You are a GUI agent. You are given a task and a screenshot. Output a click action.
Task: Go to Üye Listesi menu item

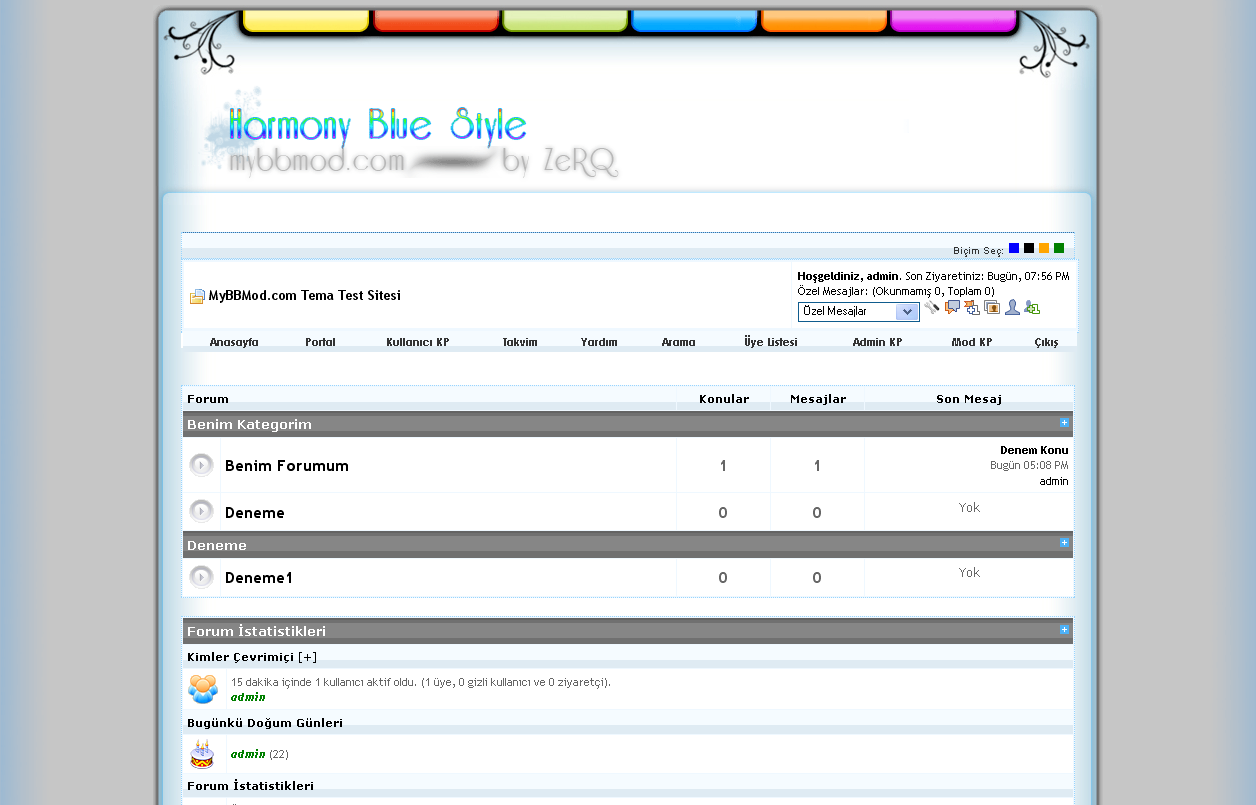click(x=770, y=342)
